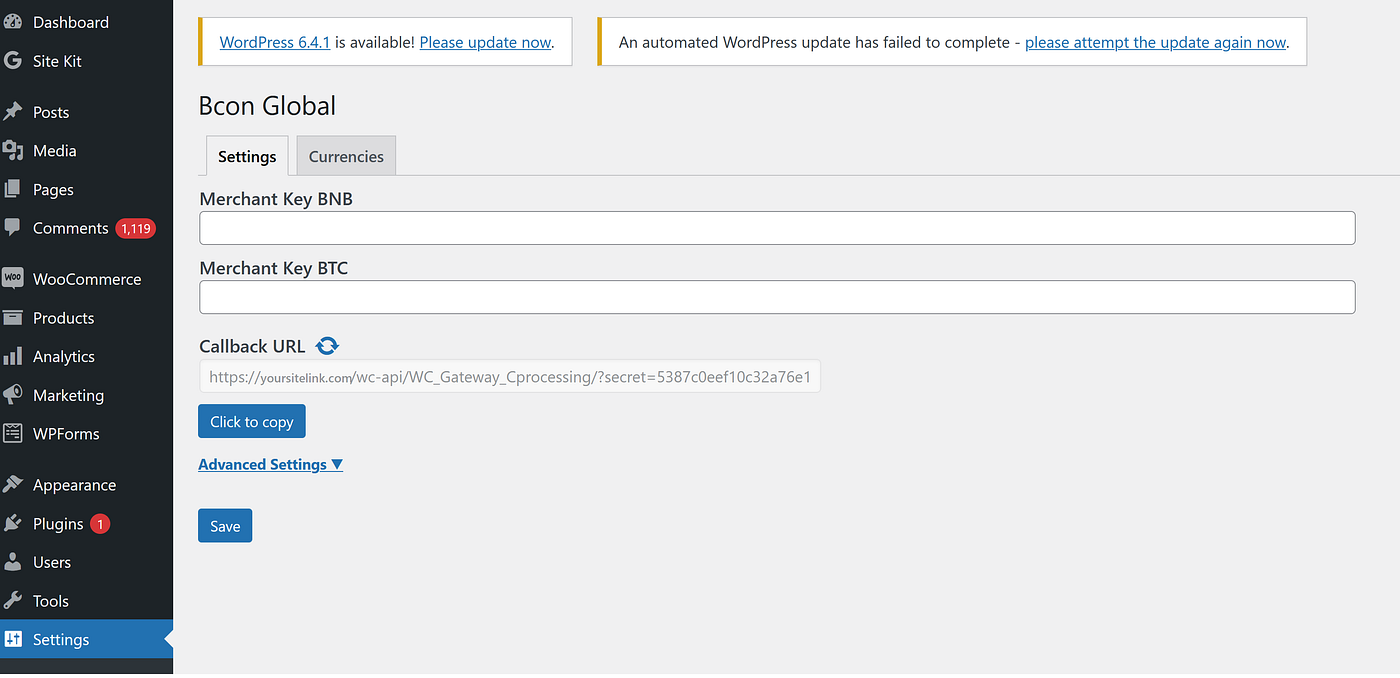Click the 1,119 comments count badge

tap(135, 229)
